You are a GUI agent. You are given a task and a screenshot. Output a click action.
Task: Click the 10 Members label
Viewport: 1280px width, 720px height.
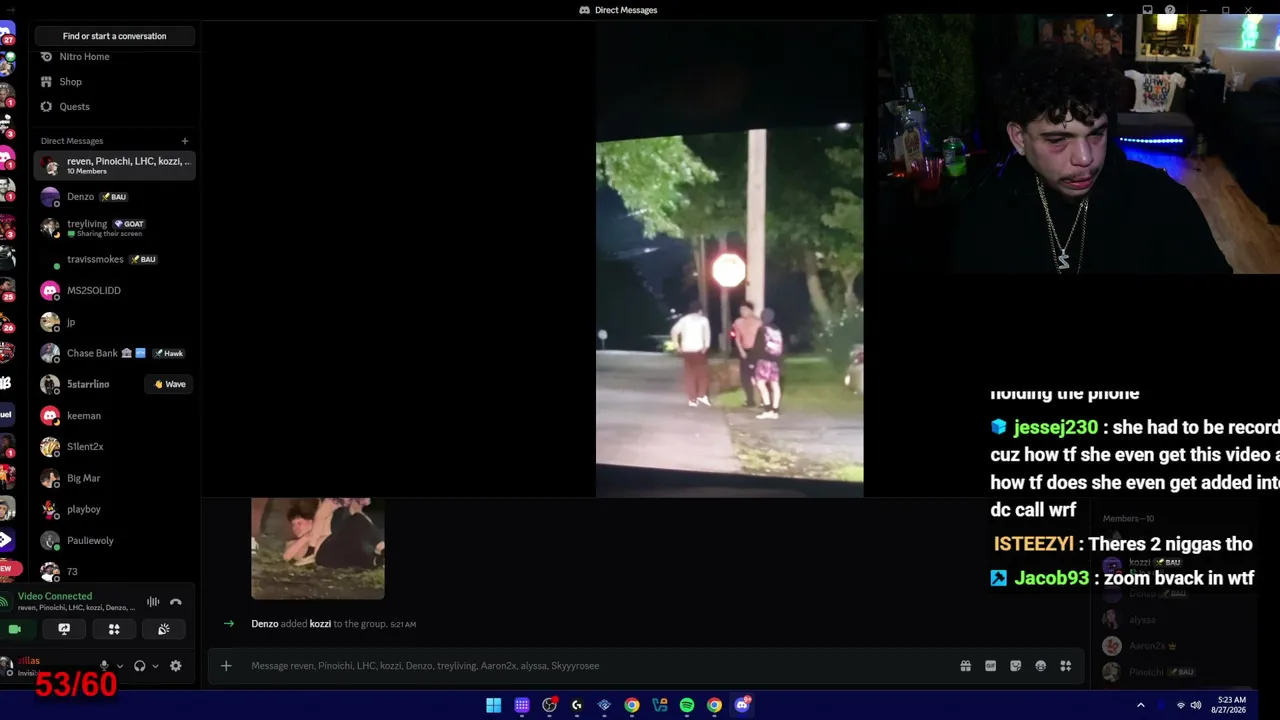pos(87,171)
